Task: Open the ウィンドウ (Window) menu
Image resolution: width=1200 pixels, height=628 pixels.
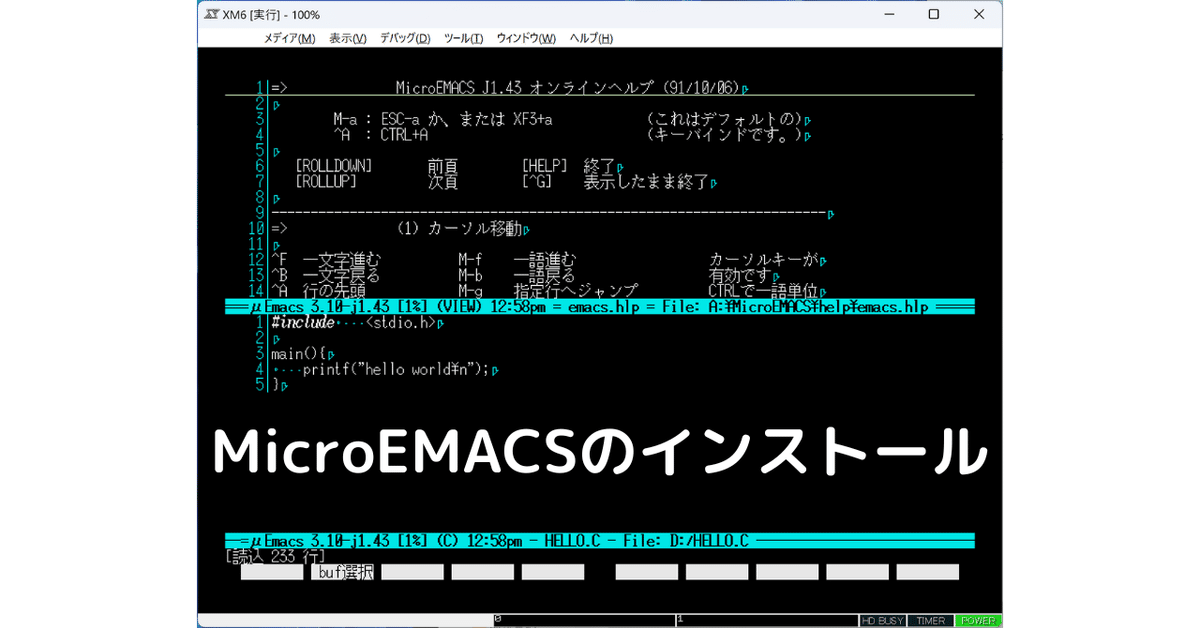Action: click(x=524, y=37)
